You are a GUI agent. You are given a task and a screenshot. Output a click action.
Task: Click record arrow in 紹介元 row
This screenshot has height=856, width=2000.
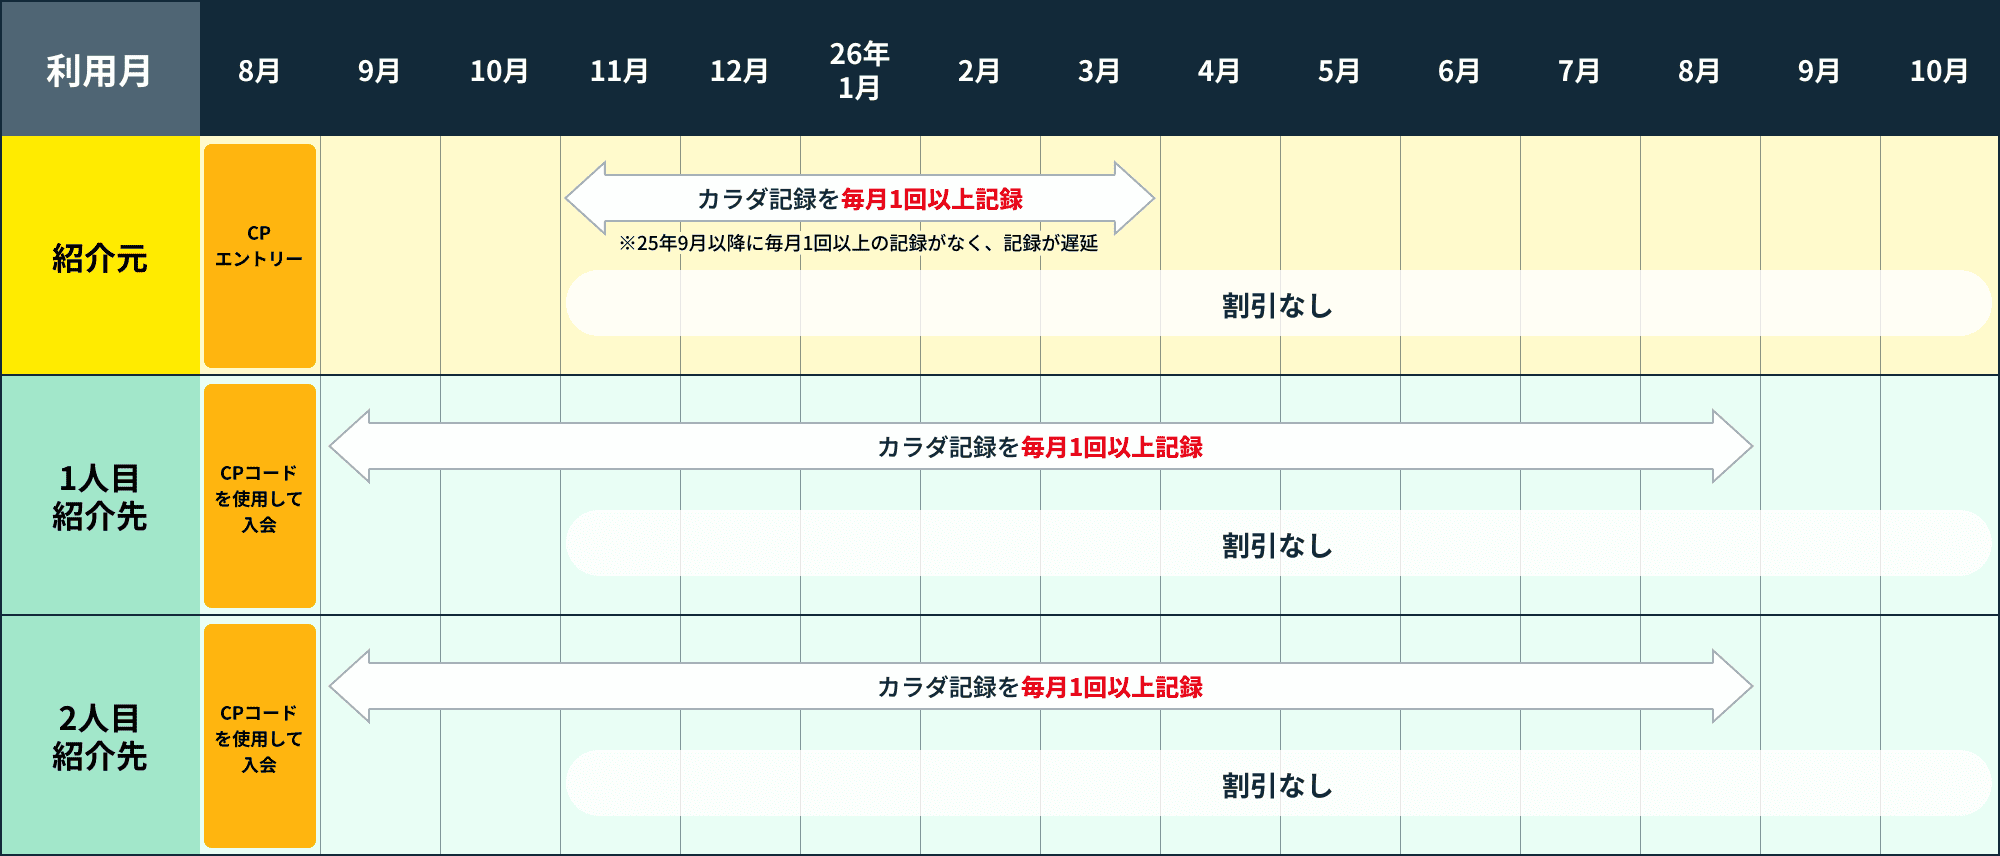[x=860, y=198]
